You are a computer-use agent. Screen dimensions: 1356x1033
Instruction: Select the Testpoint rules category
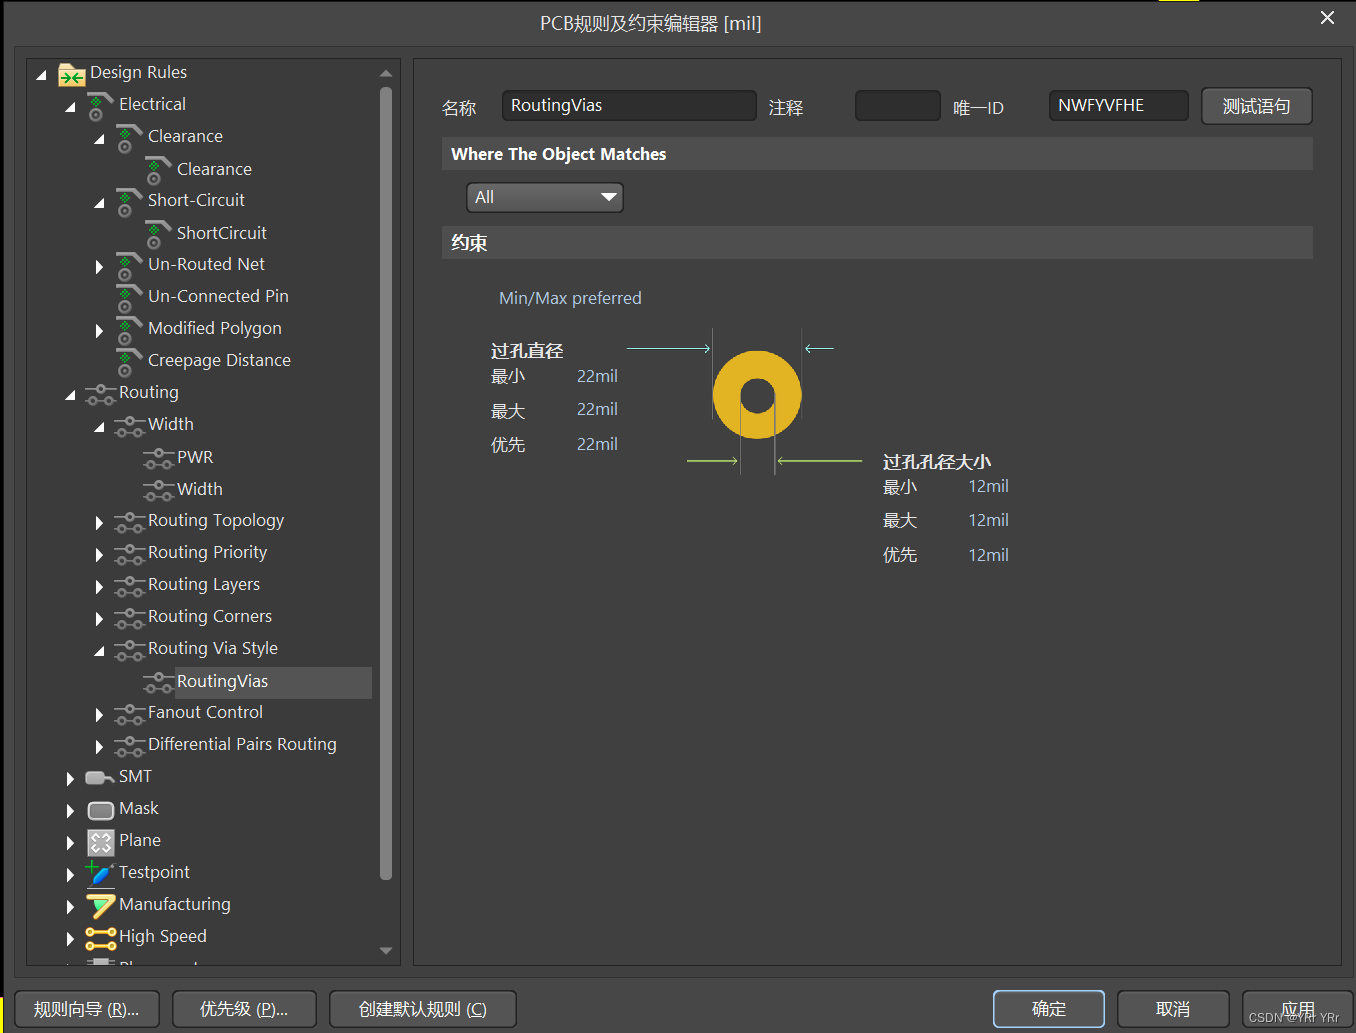tap(154, 872)
